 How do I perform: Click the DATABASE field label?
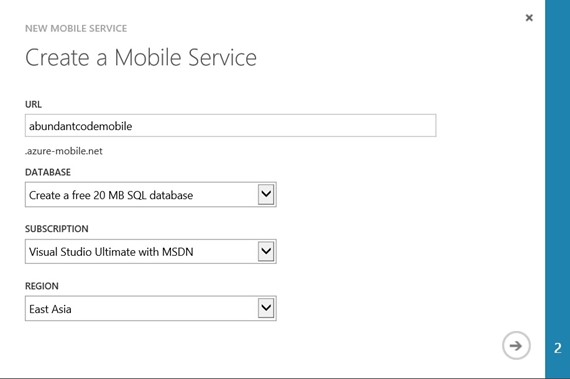click(x=48, y=172)
